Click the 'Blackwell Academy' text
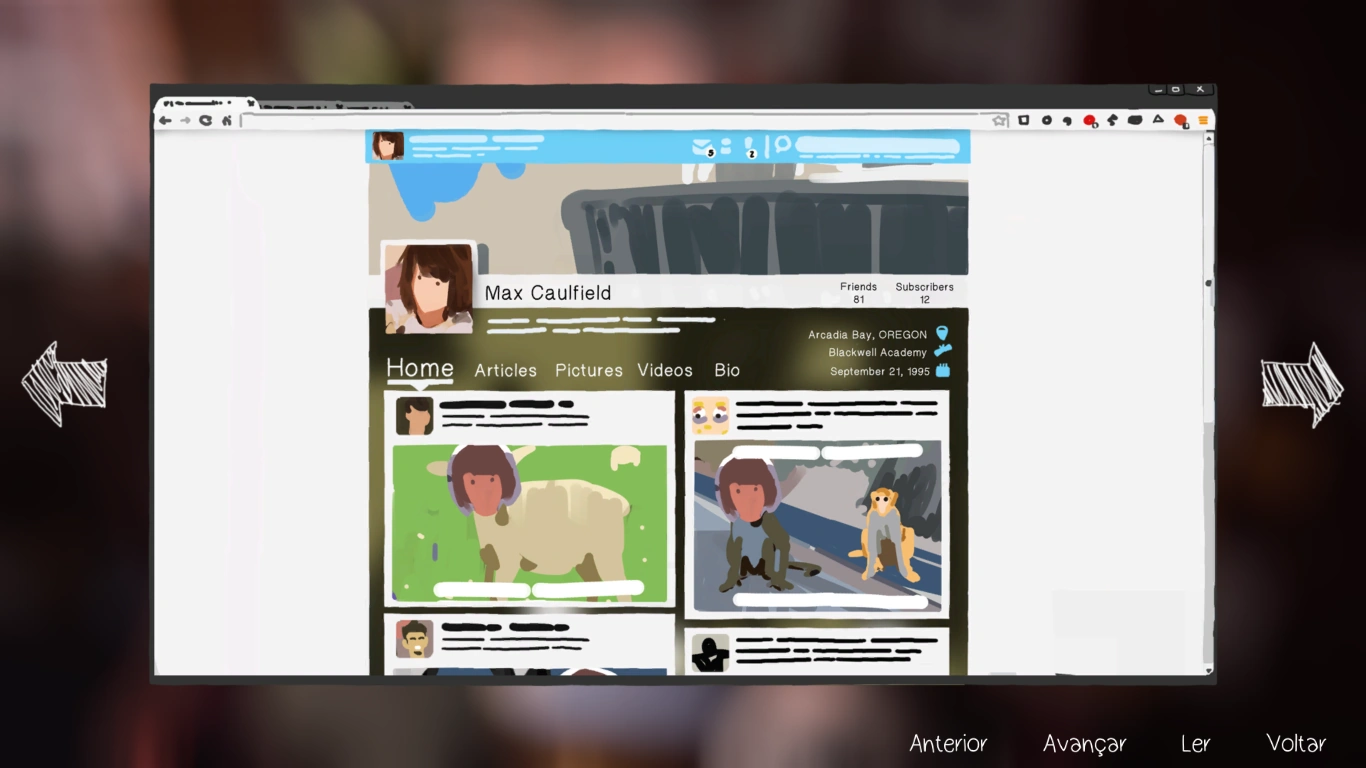 [x=877, y=353]
